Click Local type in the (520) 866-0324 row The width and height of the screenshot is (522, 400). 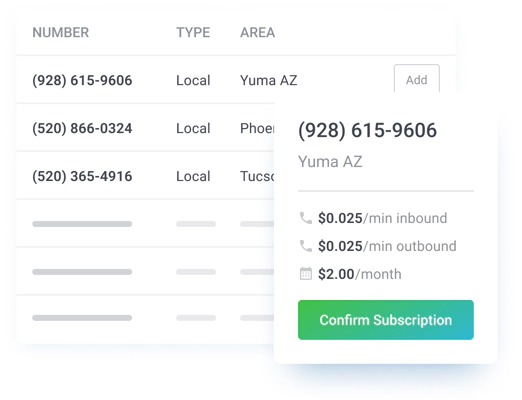pos(193,128)
